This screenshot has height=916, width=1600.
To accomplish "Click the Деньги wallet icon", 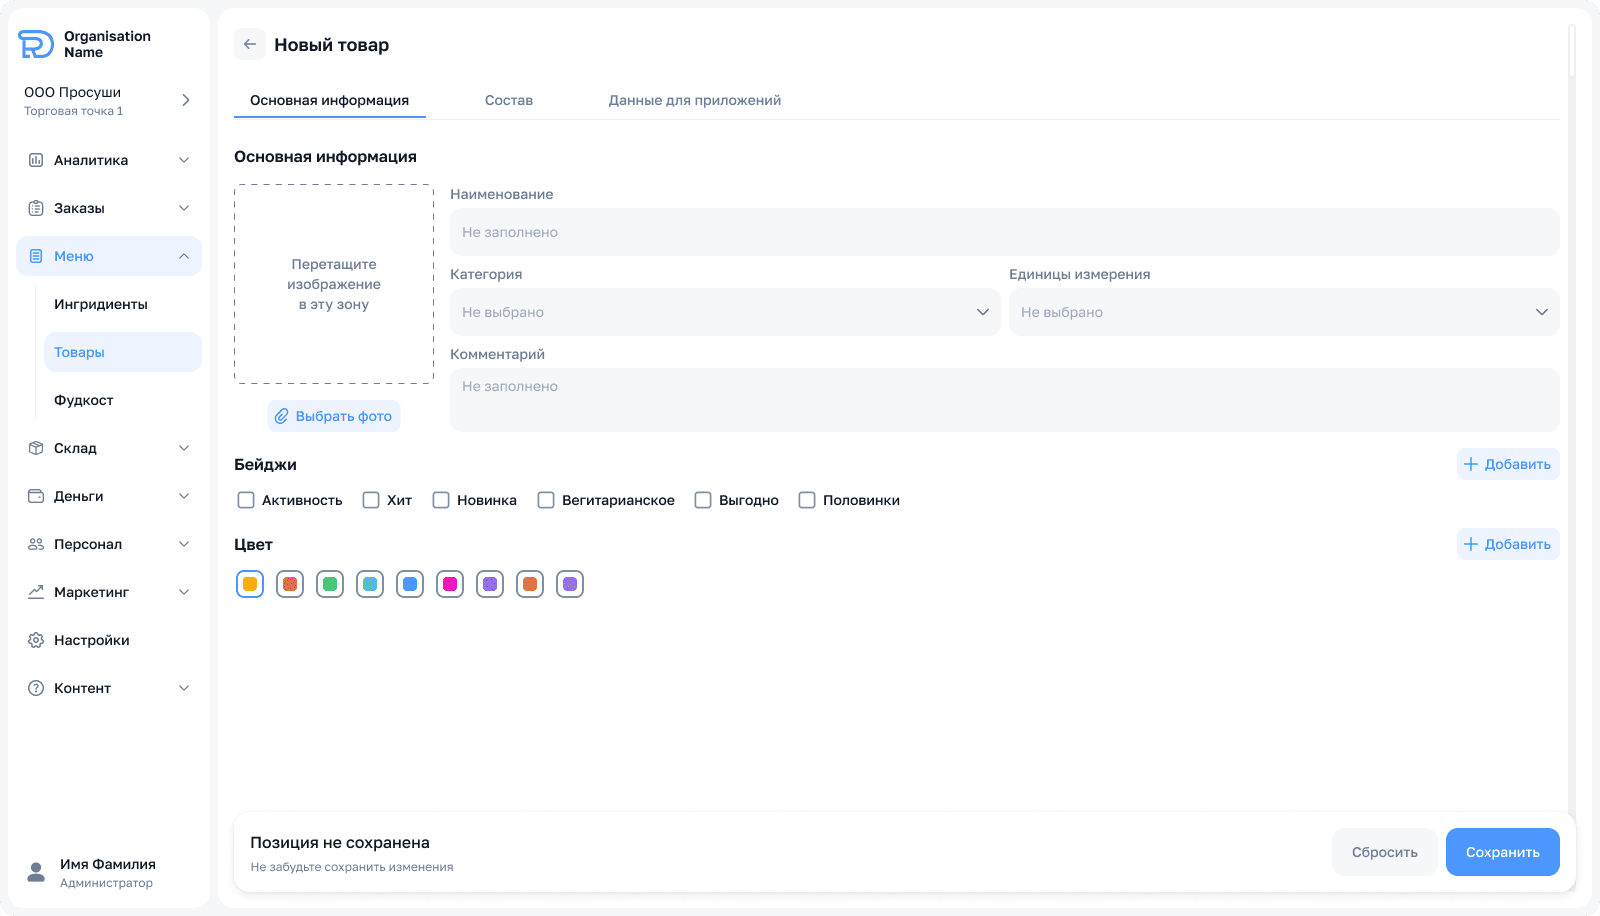I will (36, 496).
